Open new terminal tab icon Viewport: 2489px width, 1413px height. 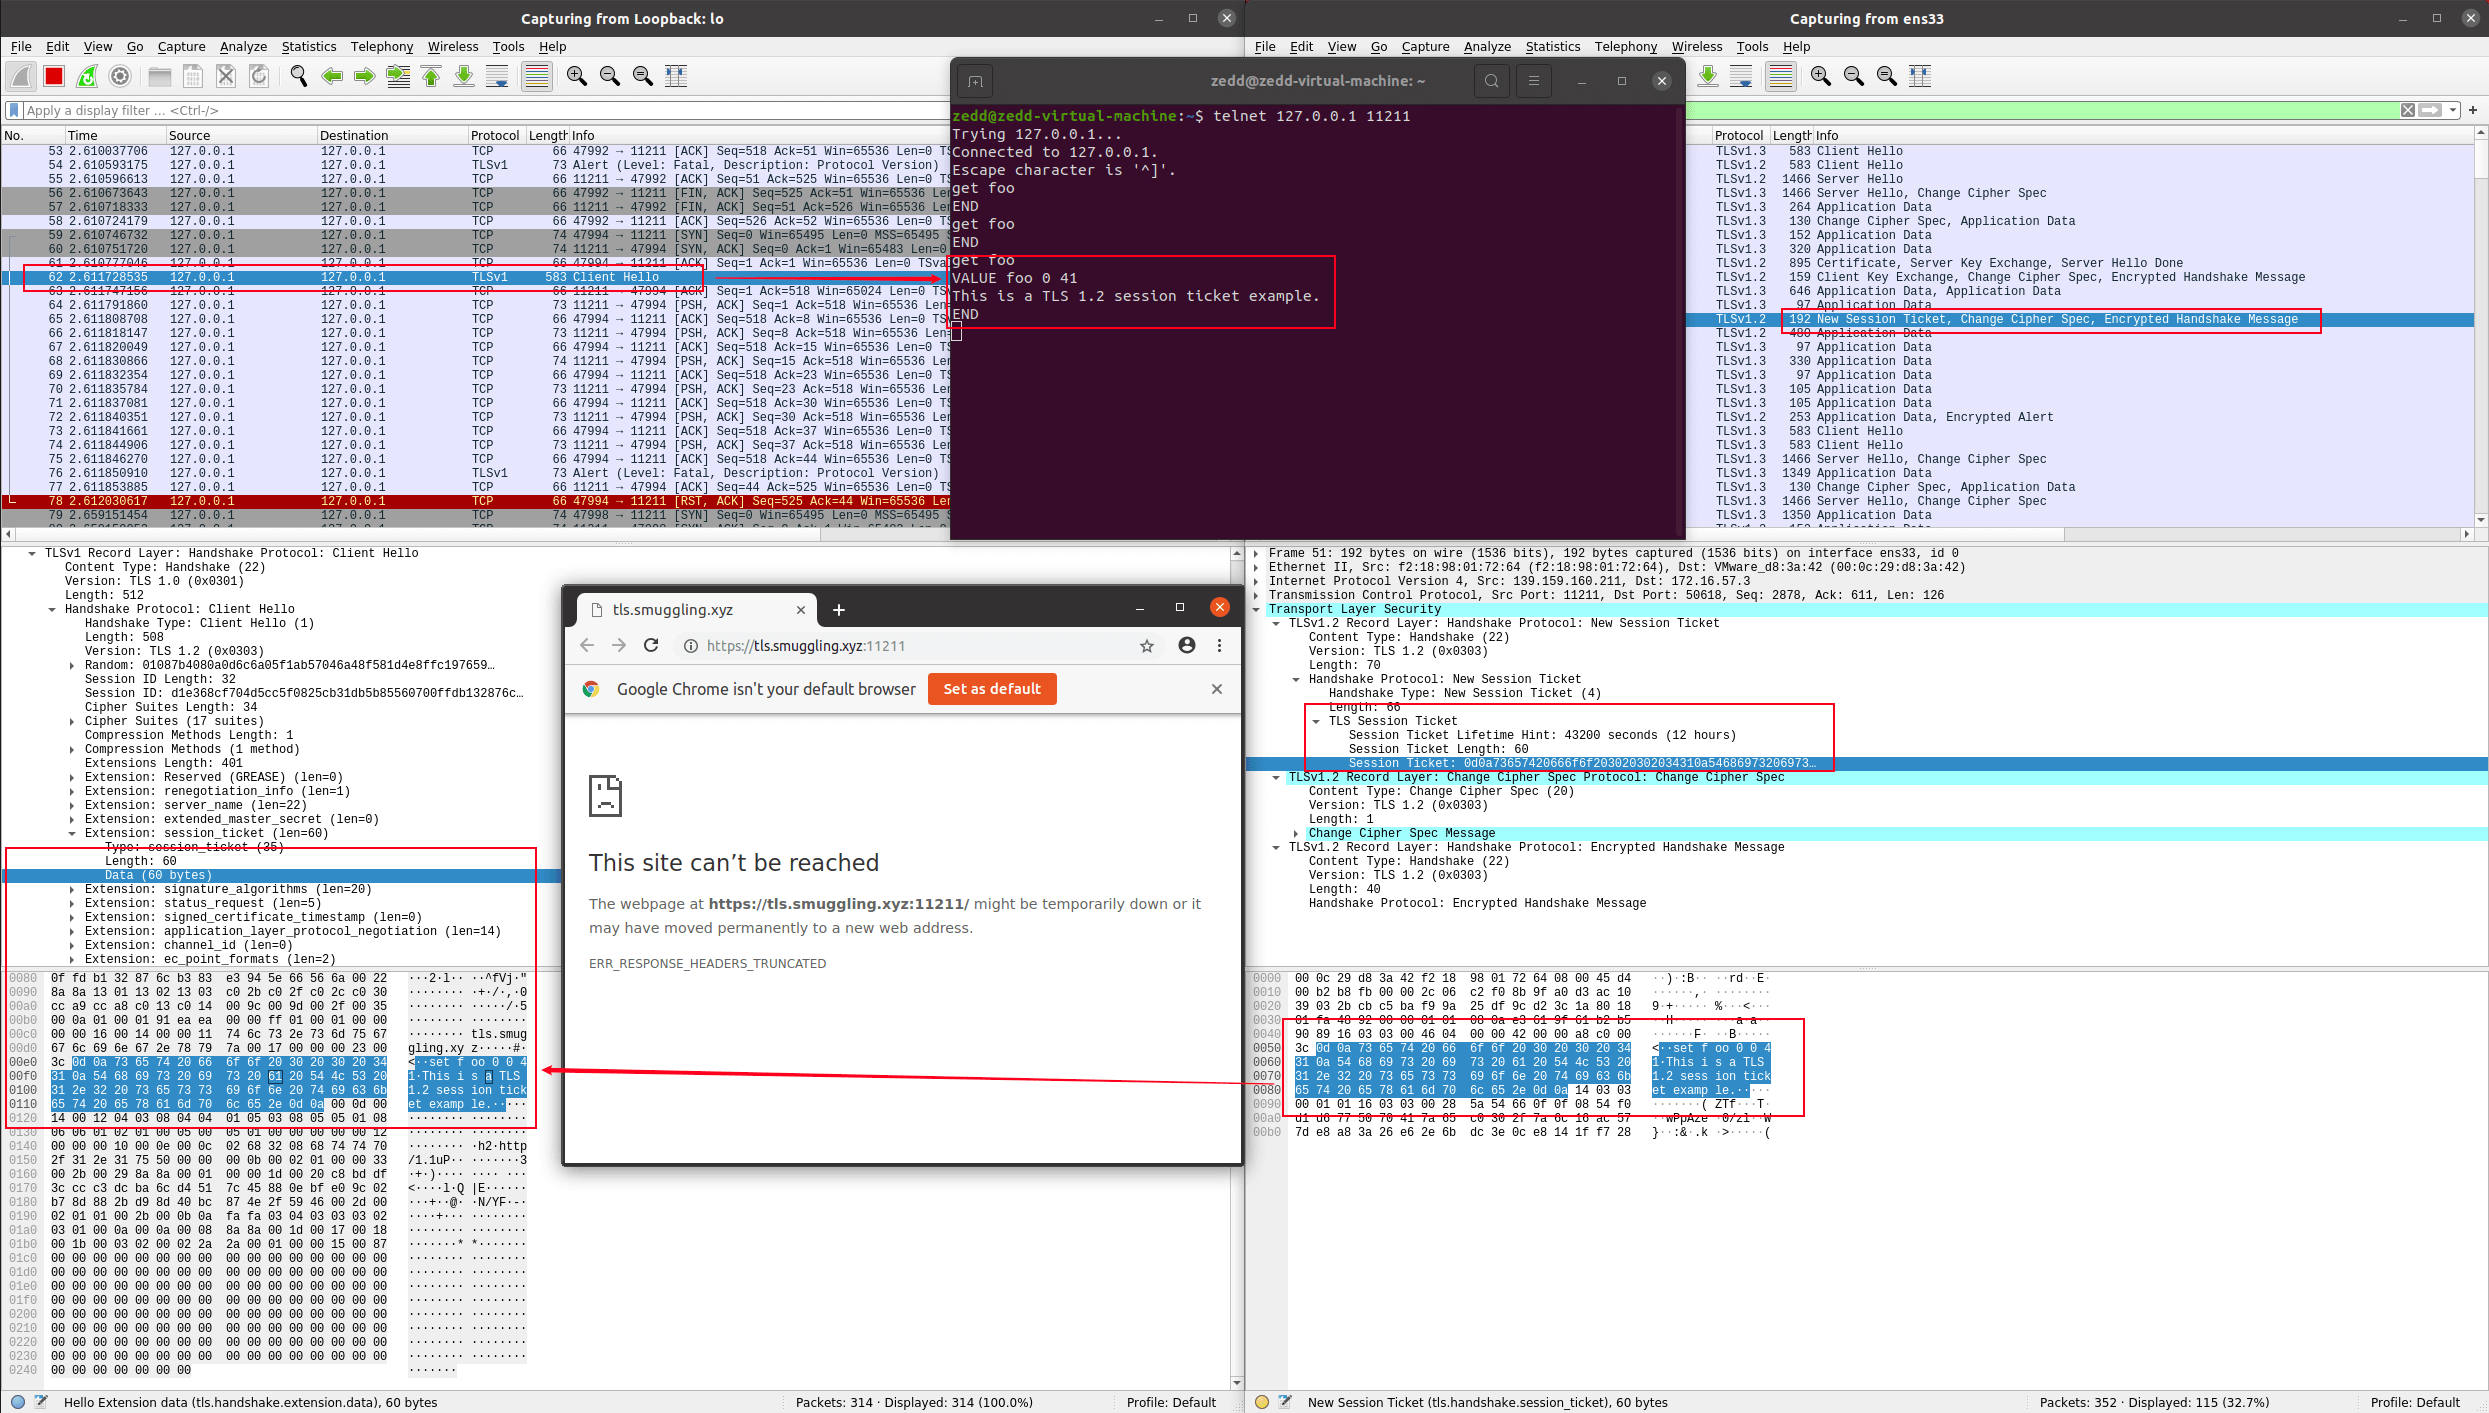coord(976,81)
